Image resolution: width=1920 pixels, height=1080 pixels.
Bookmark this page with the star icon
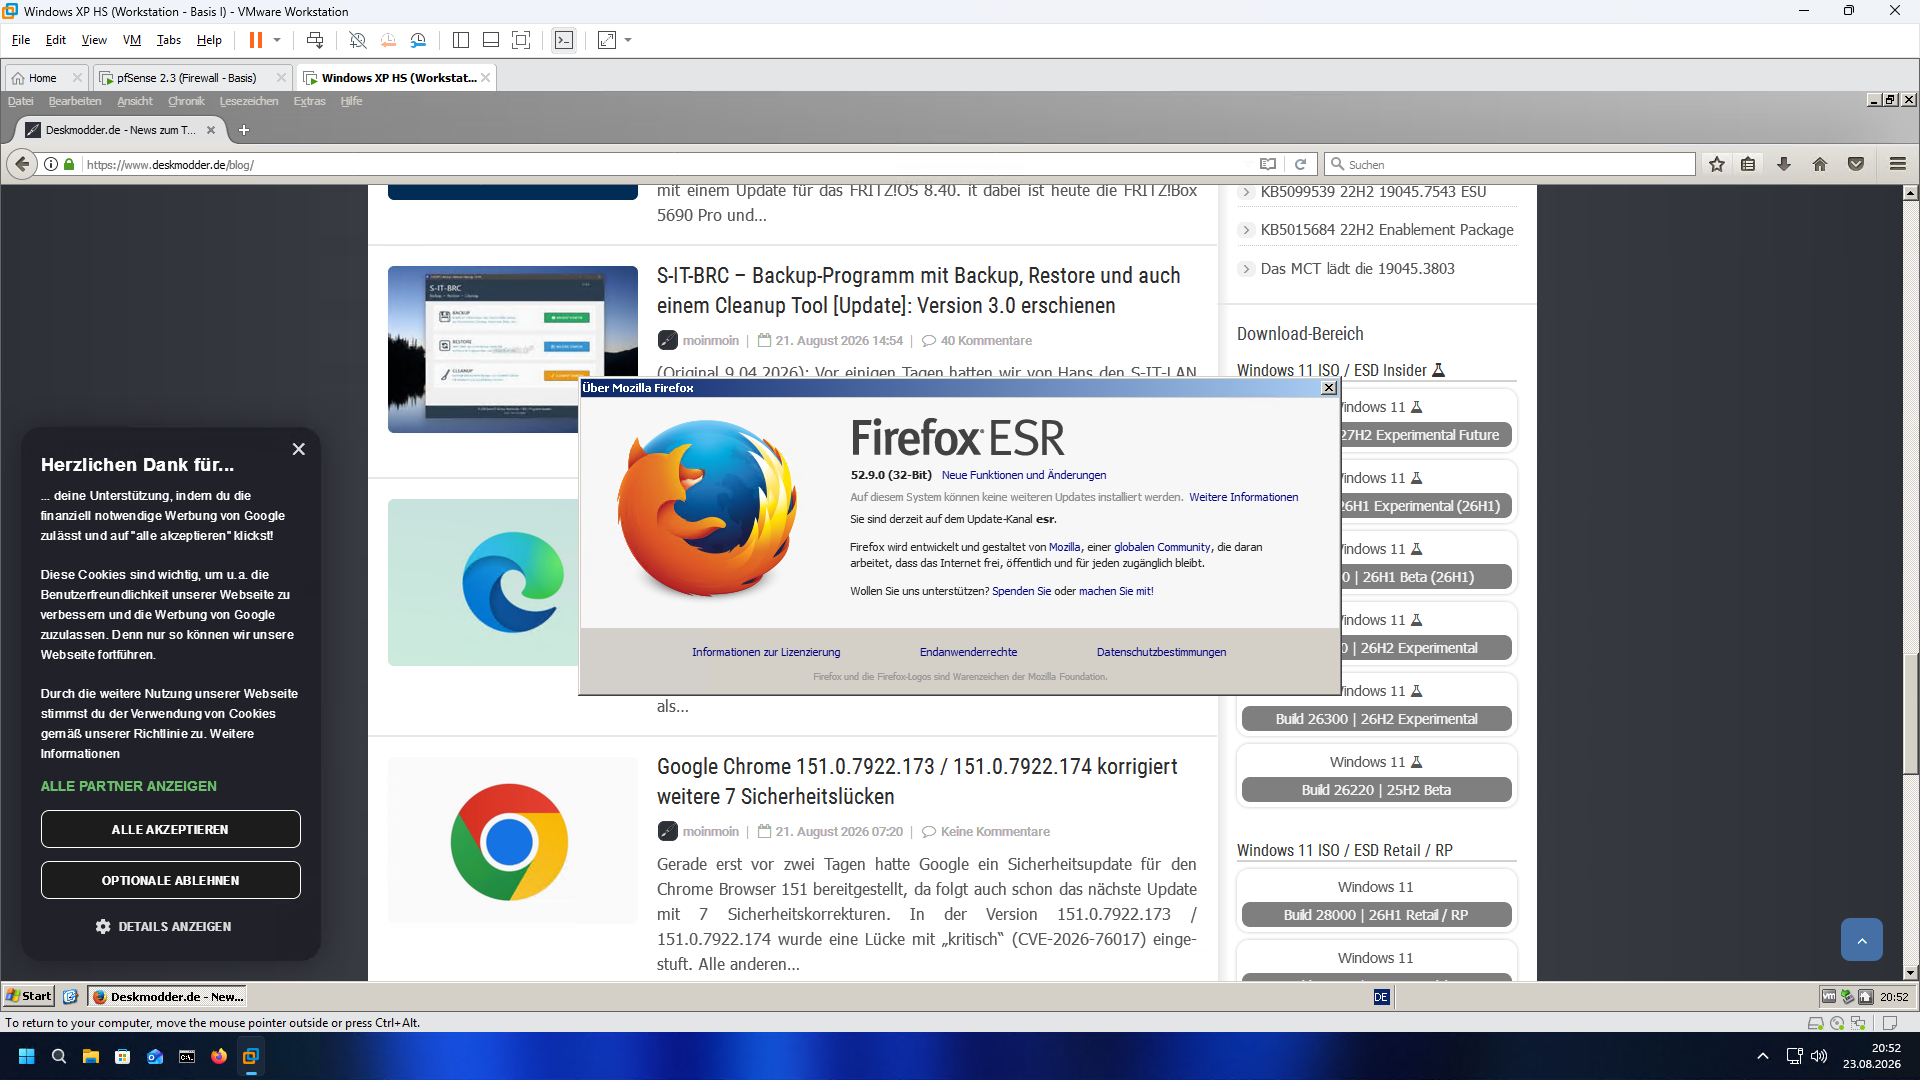[1717, 164]
